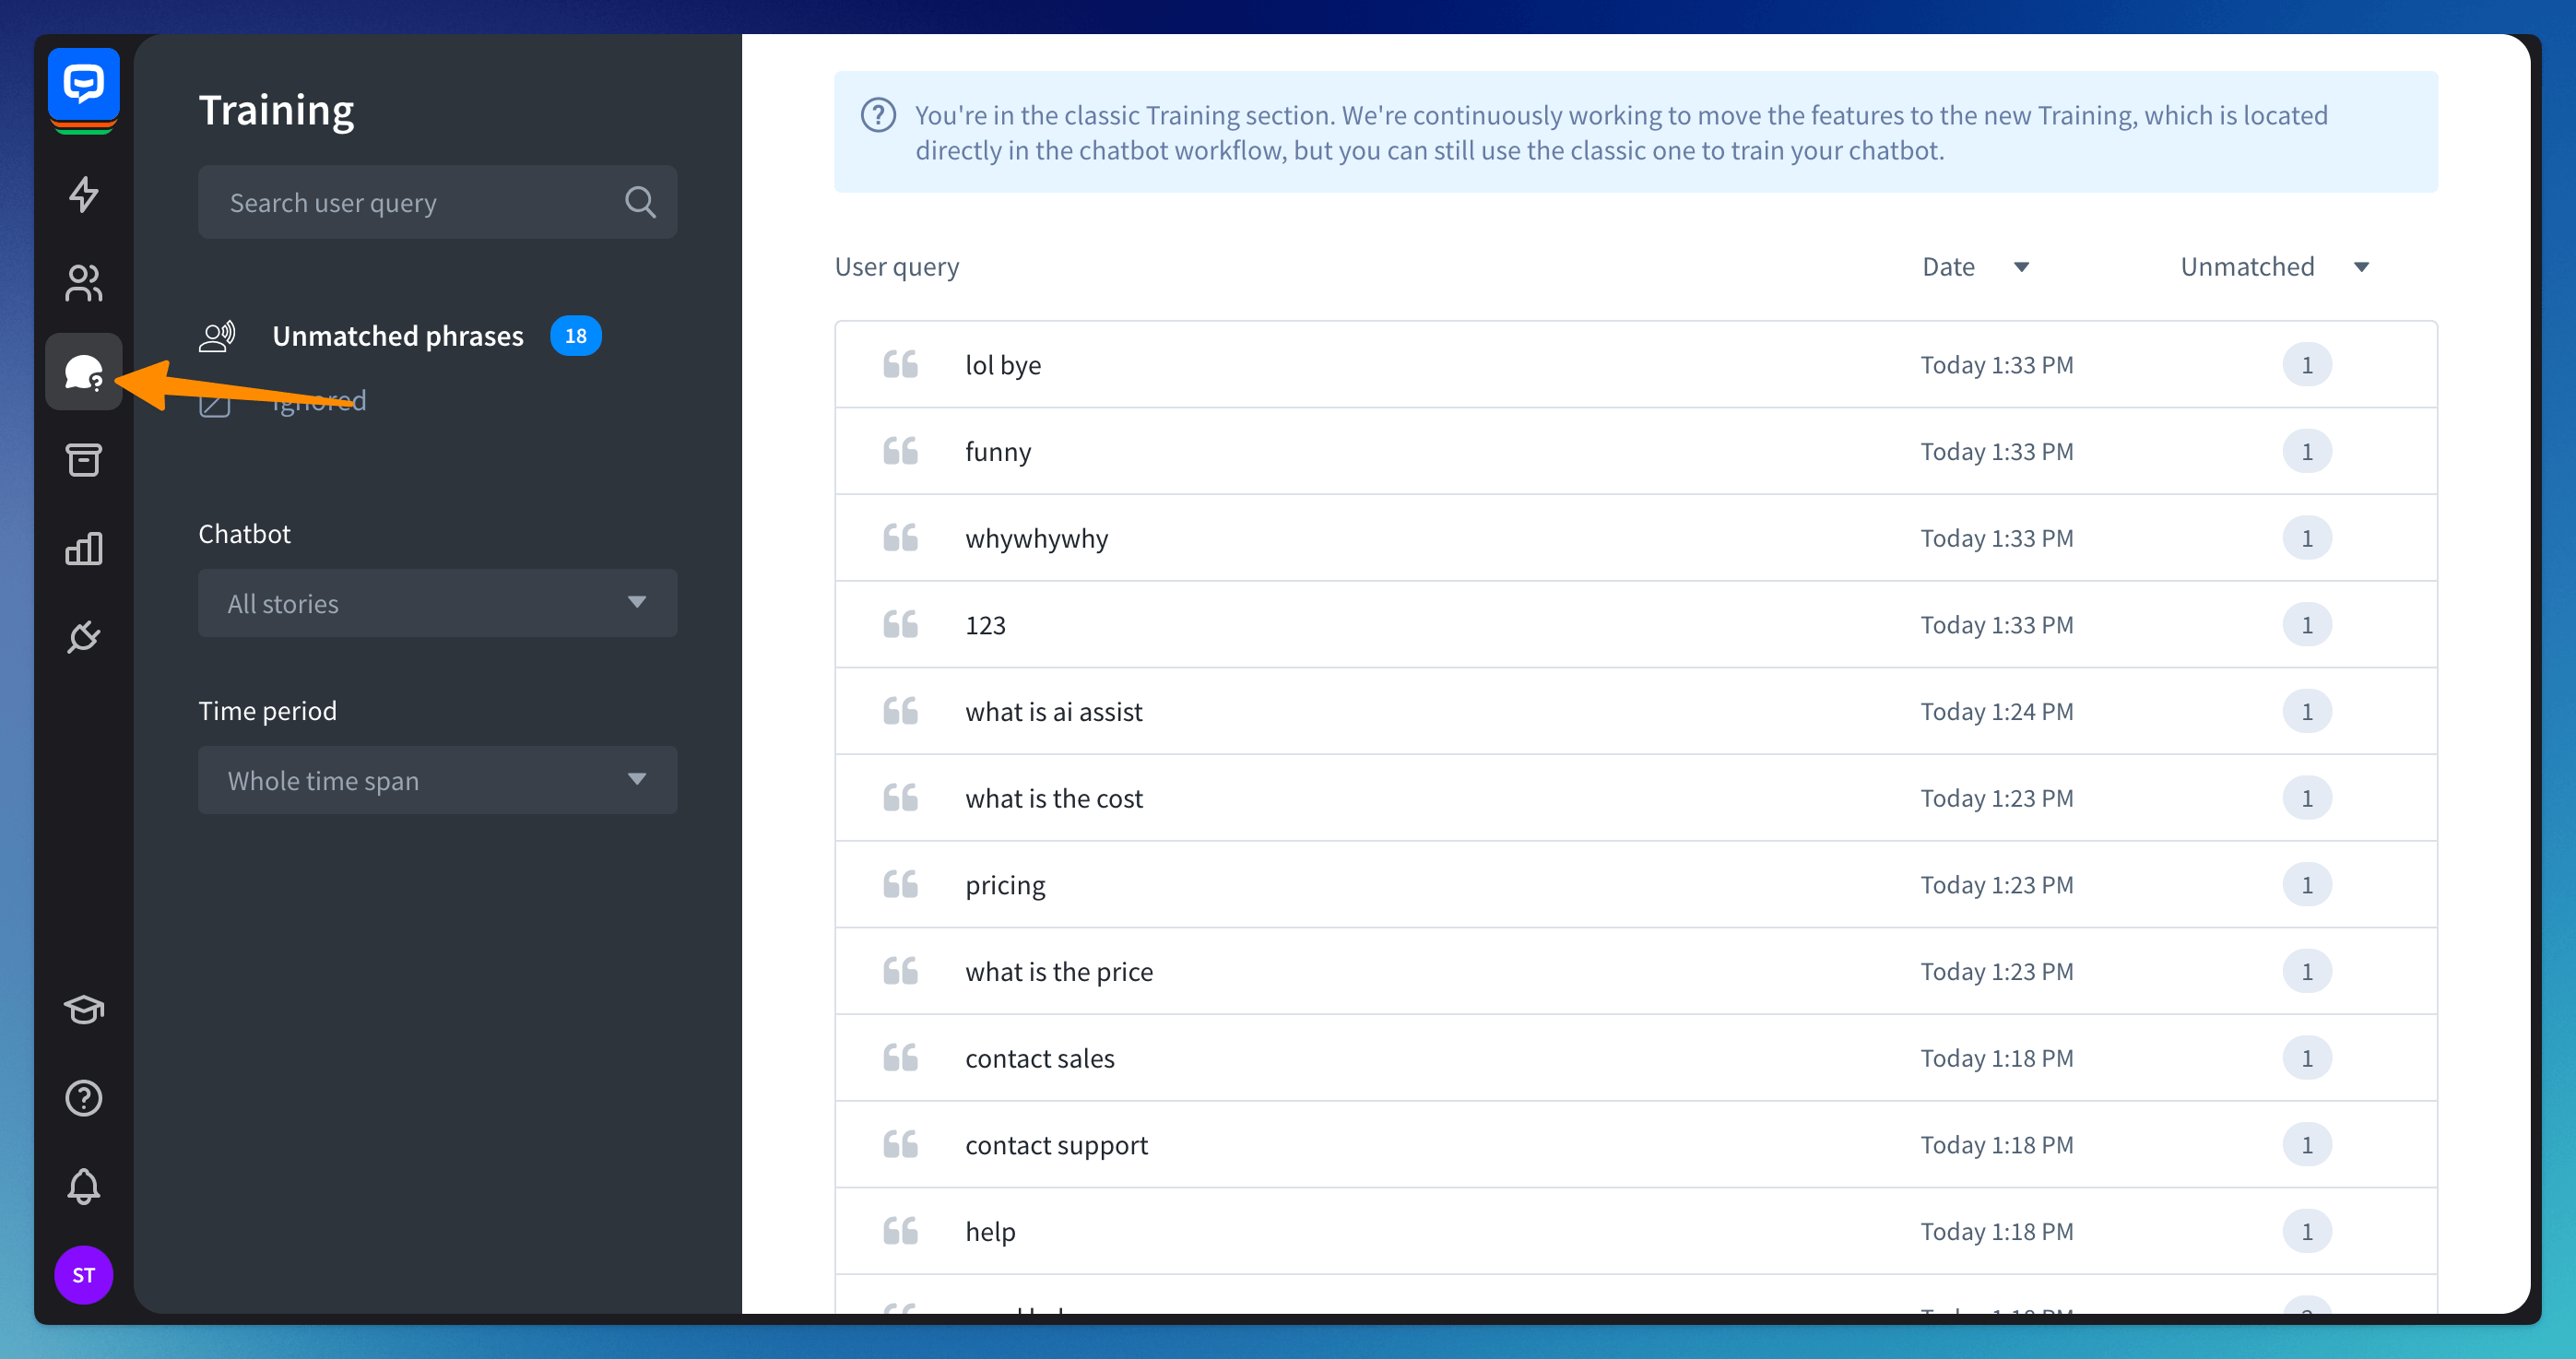
Task: Open the Integrations plug icon
Action: click(x=84, y=637)
